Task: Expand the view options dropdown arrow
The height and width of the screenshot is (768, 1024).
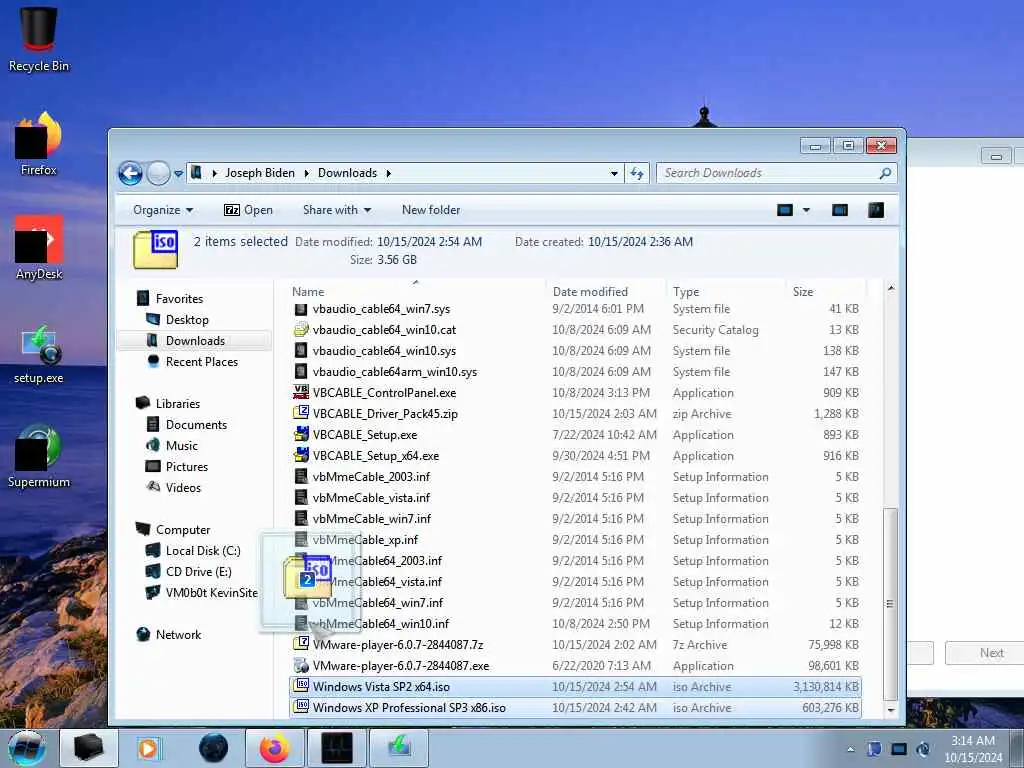Action: pos(806,210)
